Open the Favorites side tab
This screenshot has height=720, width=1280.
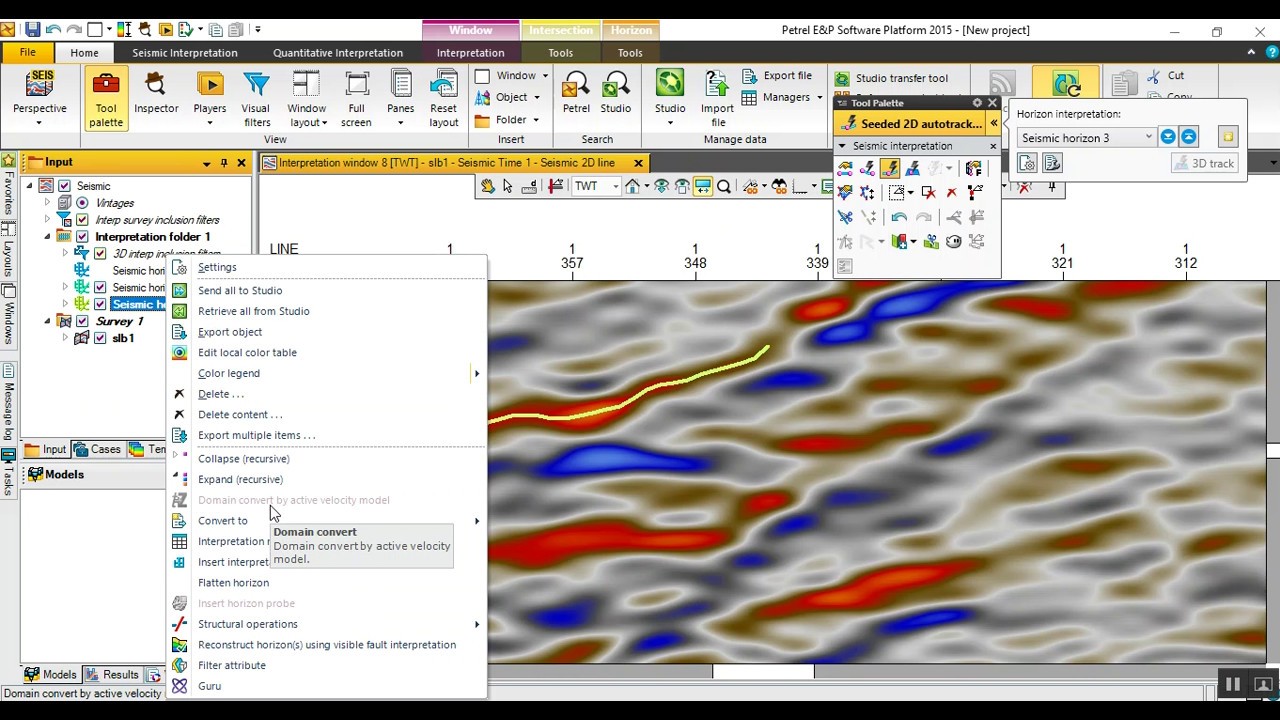tap(9, 183)
